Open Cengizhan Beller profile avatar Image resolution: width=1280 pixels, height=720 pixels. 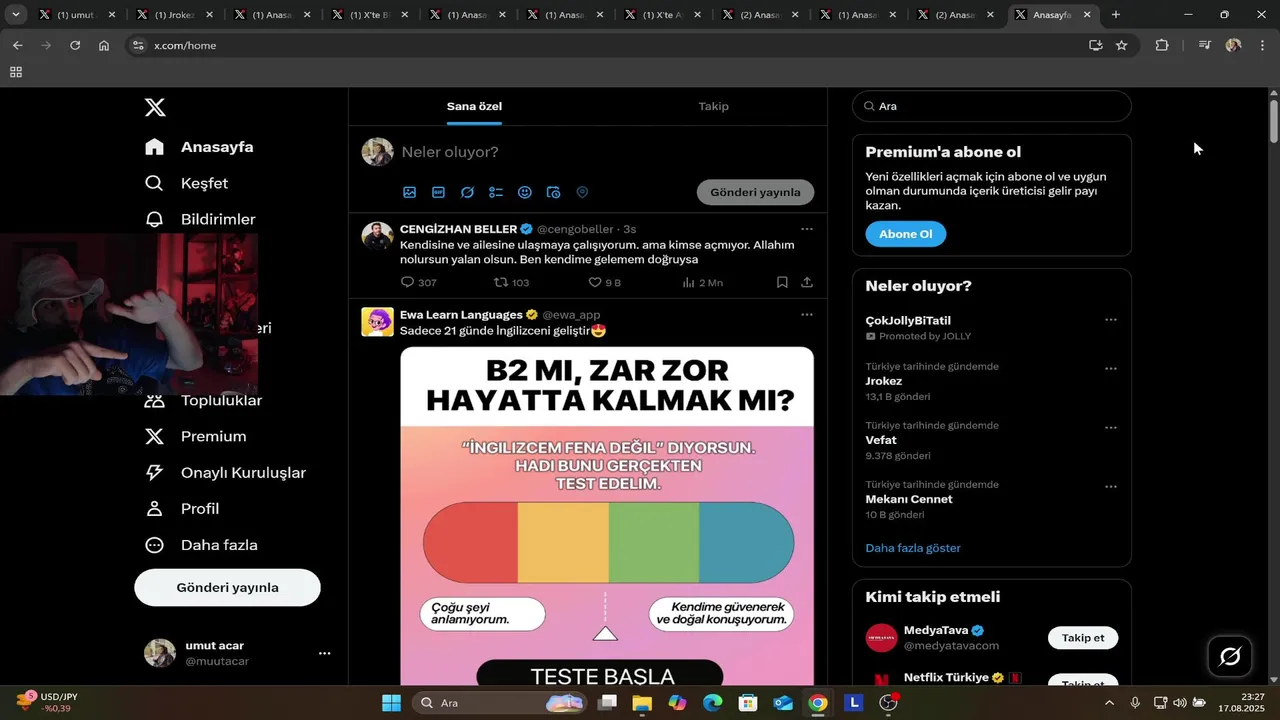[x=377, y=237]
